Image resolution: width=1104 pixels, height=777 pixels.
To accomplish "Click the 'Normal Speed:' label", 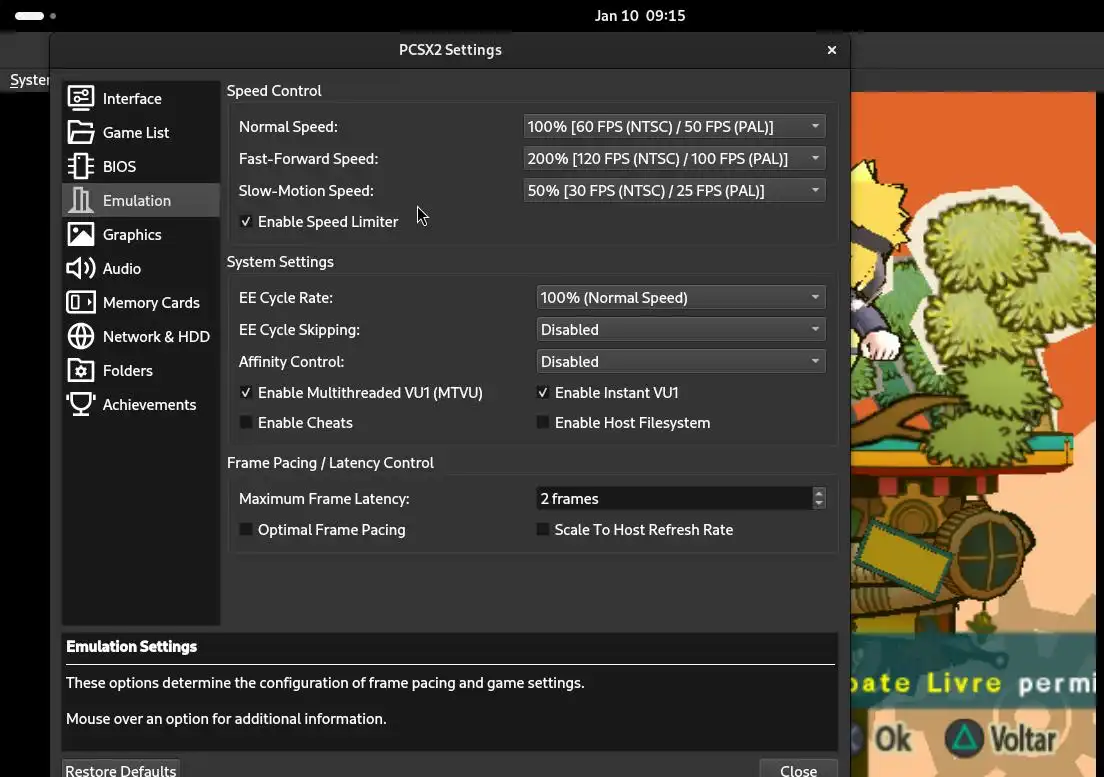I will point(288,127).
